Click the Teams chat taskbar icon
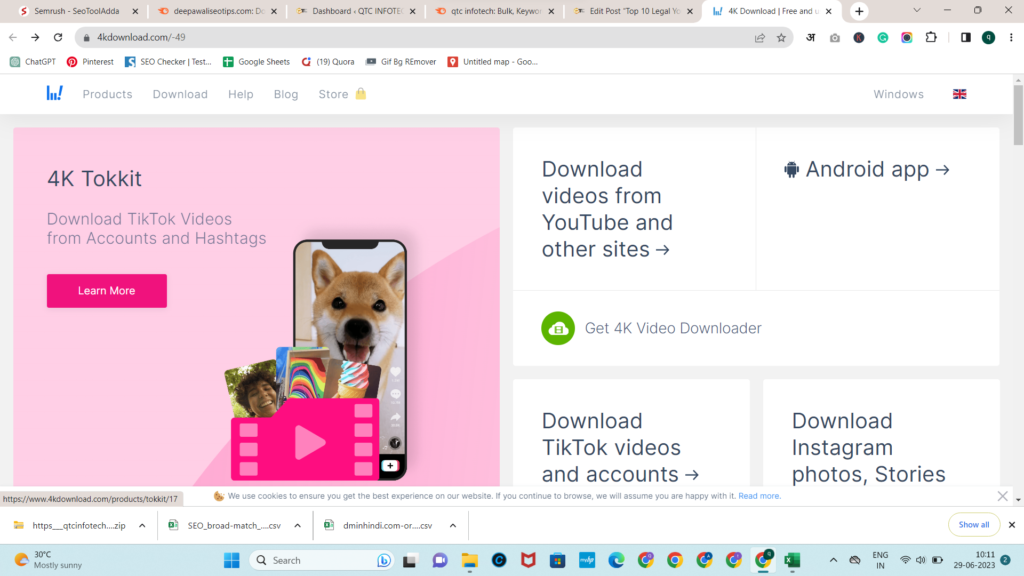The image size is (1024, 576). 440,560
